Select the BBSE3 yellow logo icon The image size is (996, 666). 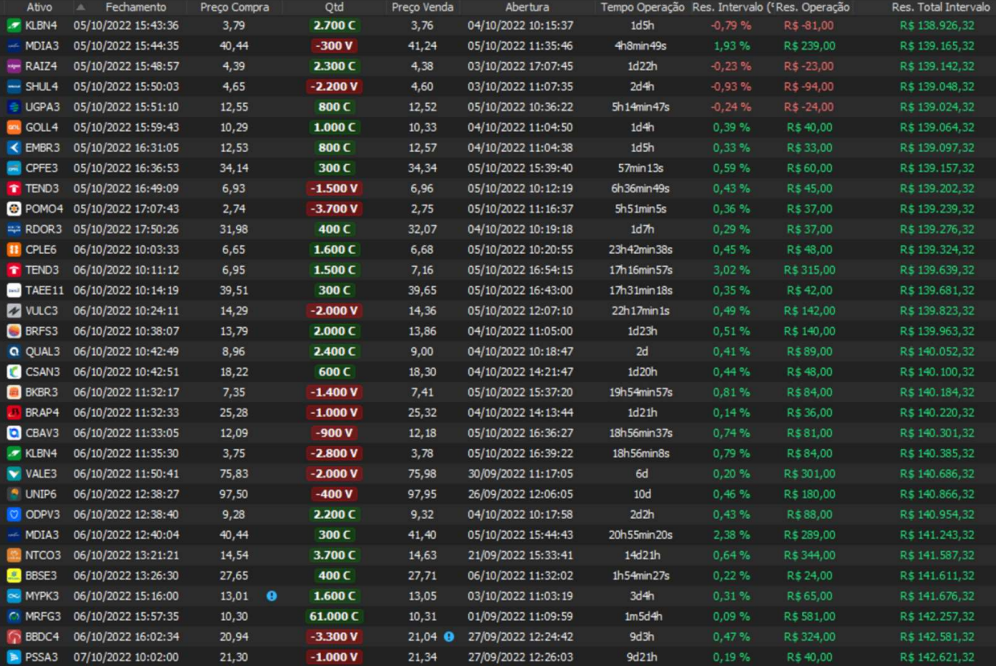[x=14, y=575]
